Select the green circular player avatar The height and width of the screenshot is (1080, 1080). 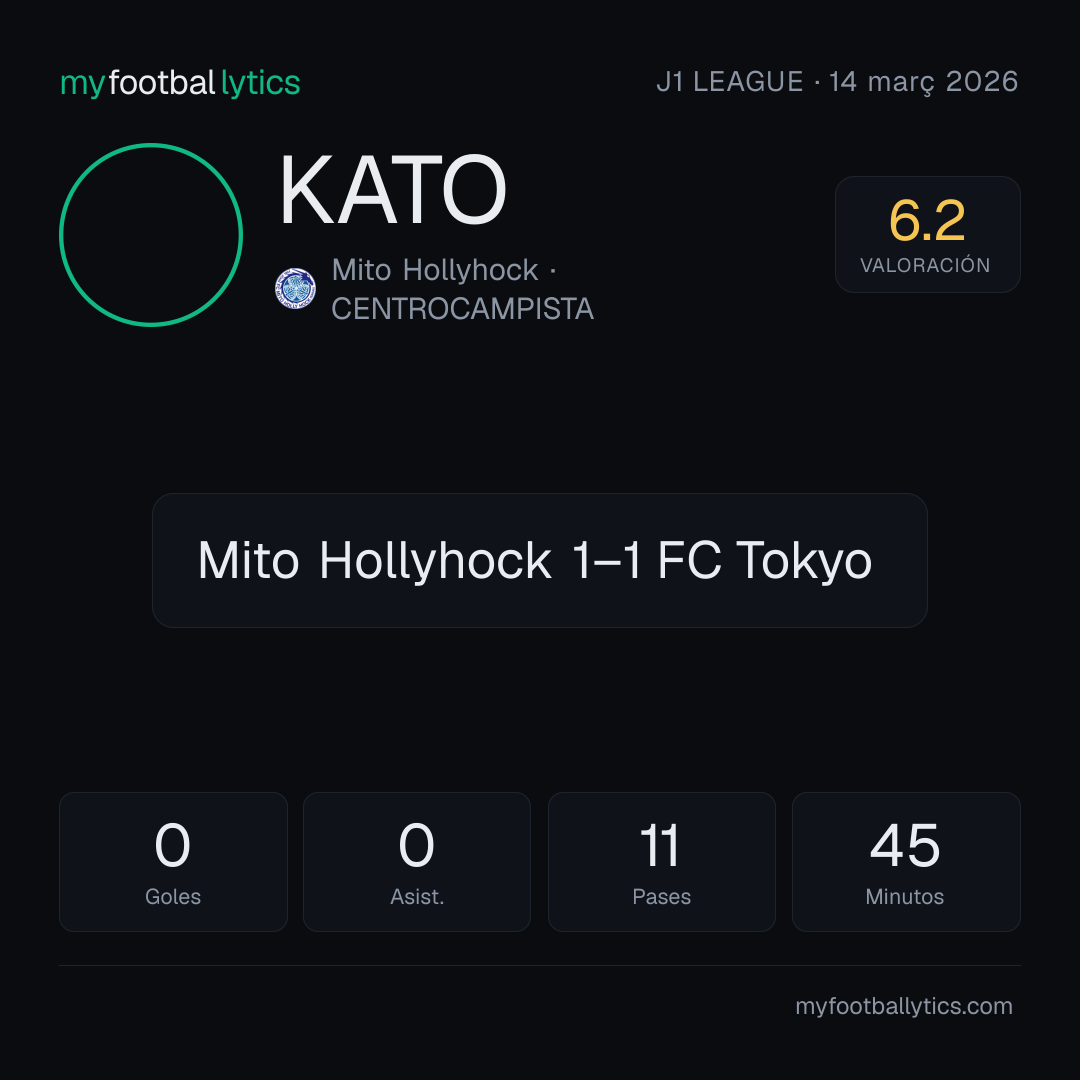point(151,235)
